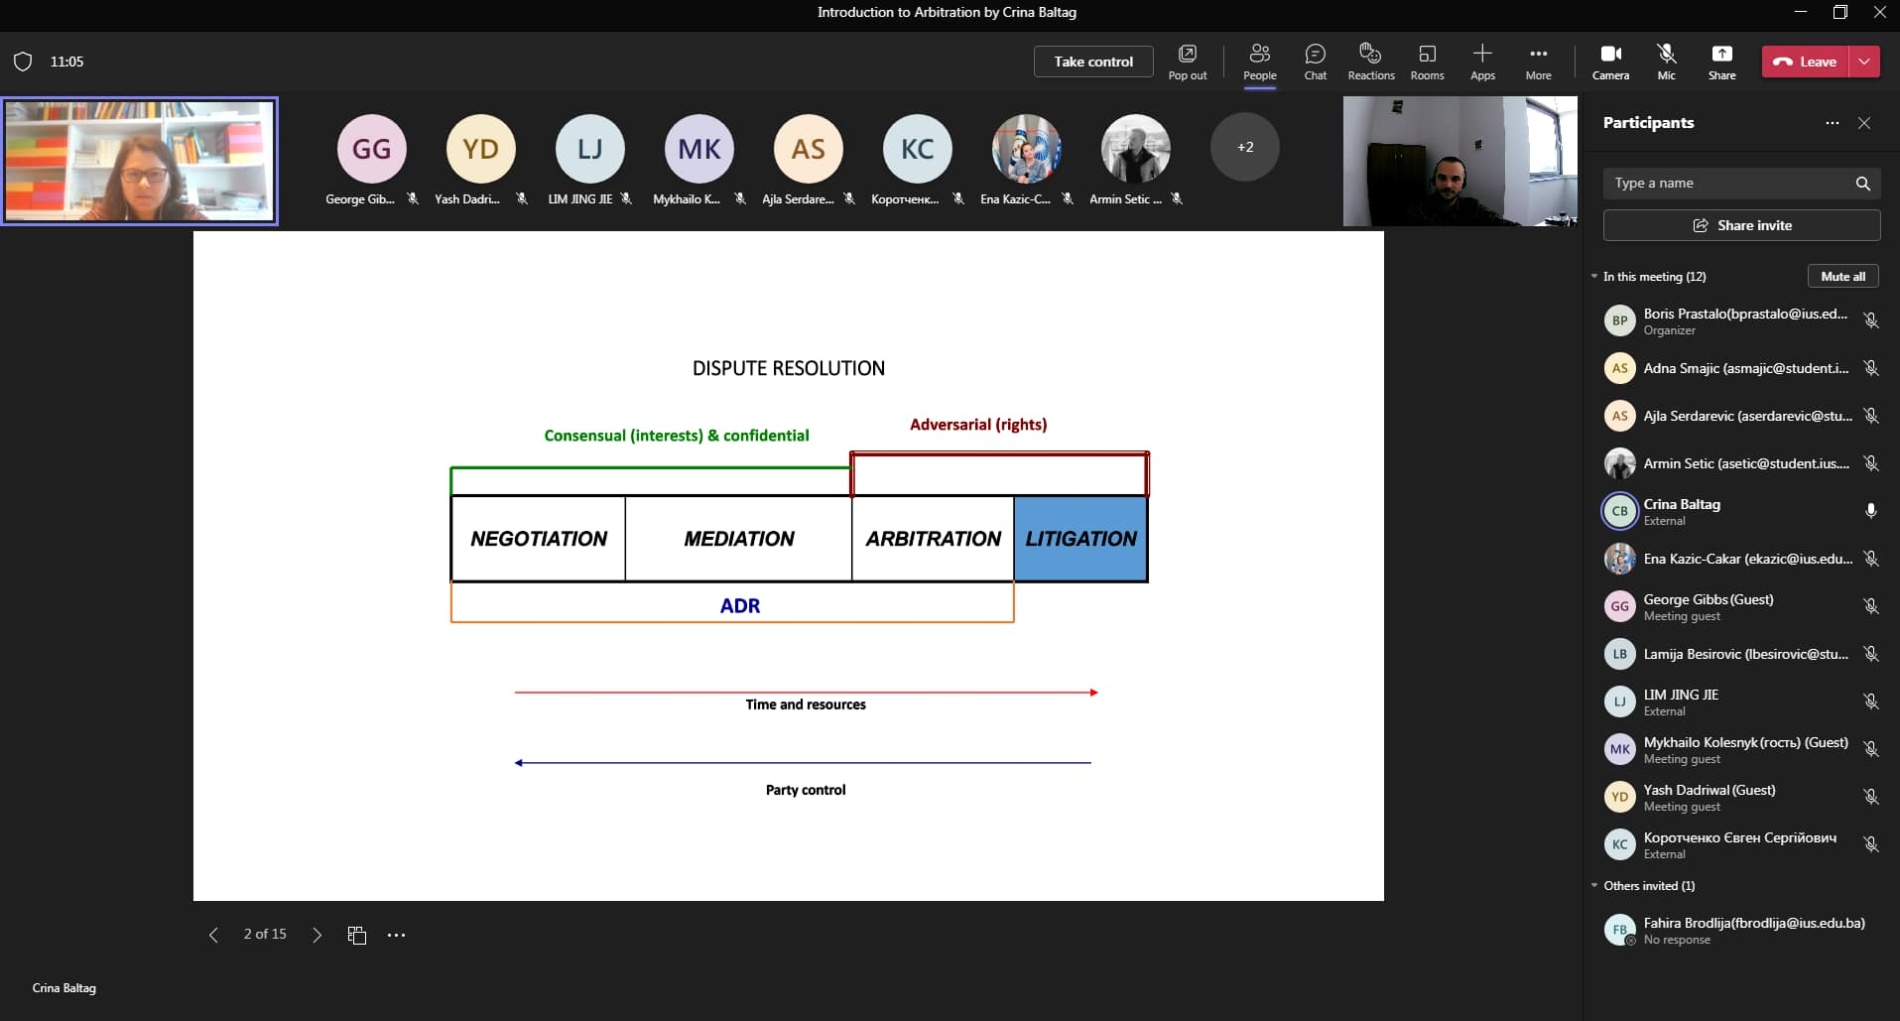The image size is (1900, 1021).
Task: Click the Mute all button
Action: click(x=1842, y=277)
